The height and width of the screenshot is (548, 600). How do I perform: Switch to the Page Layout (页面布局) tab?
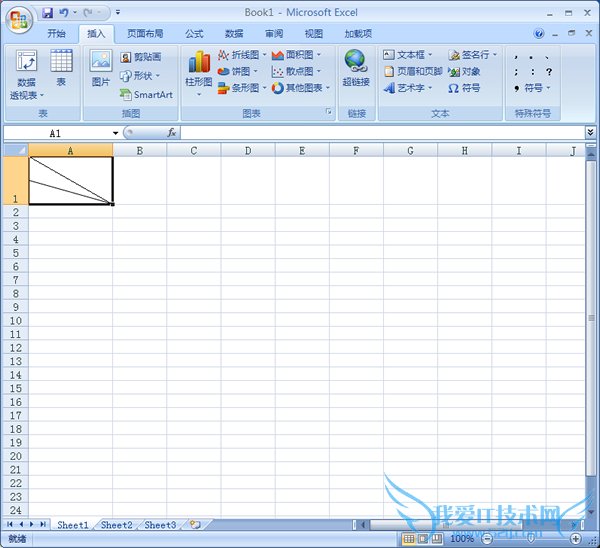coord(145,34)
